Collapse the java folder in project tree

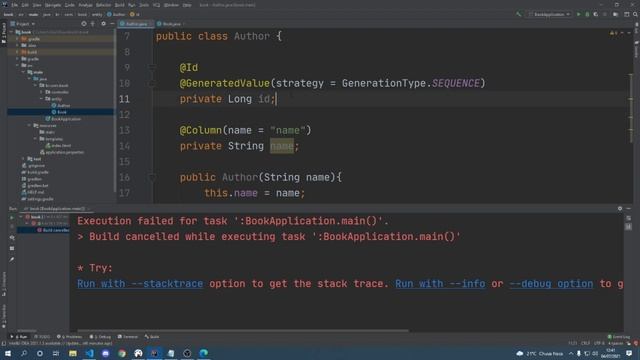coord(29,78)
